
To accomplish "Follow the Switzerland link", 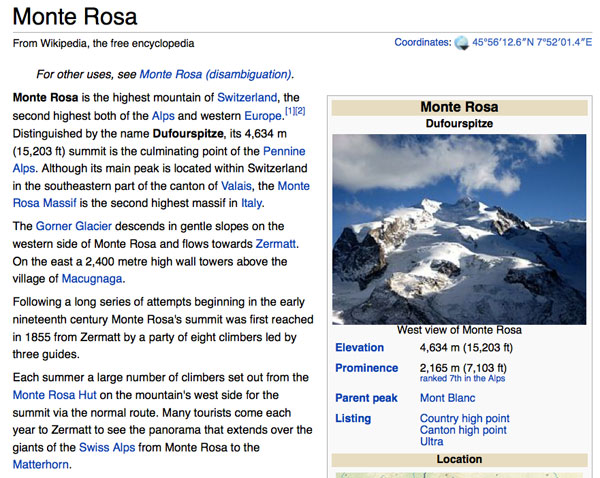I will (247, 98).
